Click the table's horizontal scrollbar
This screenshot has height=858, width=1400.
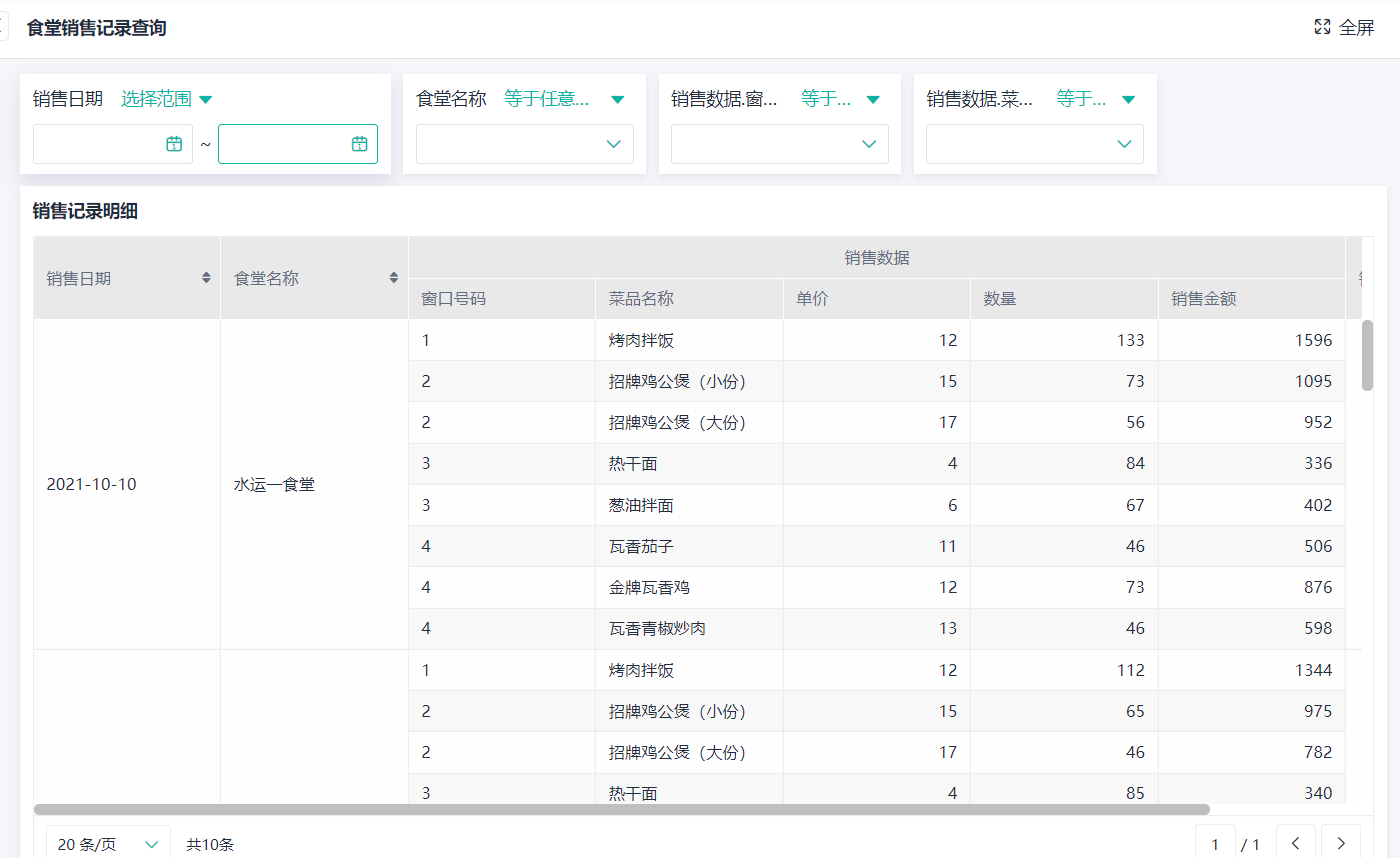coord(620,809)
